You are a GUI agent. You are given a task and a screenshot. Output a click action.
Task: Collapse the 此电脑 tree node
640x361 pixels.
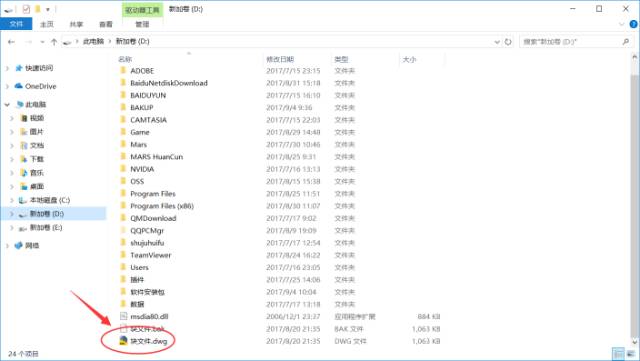(x=7, y=105)
